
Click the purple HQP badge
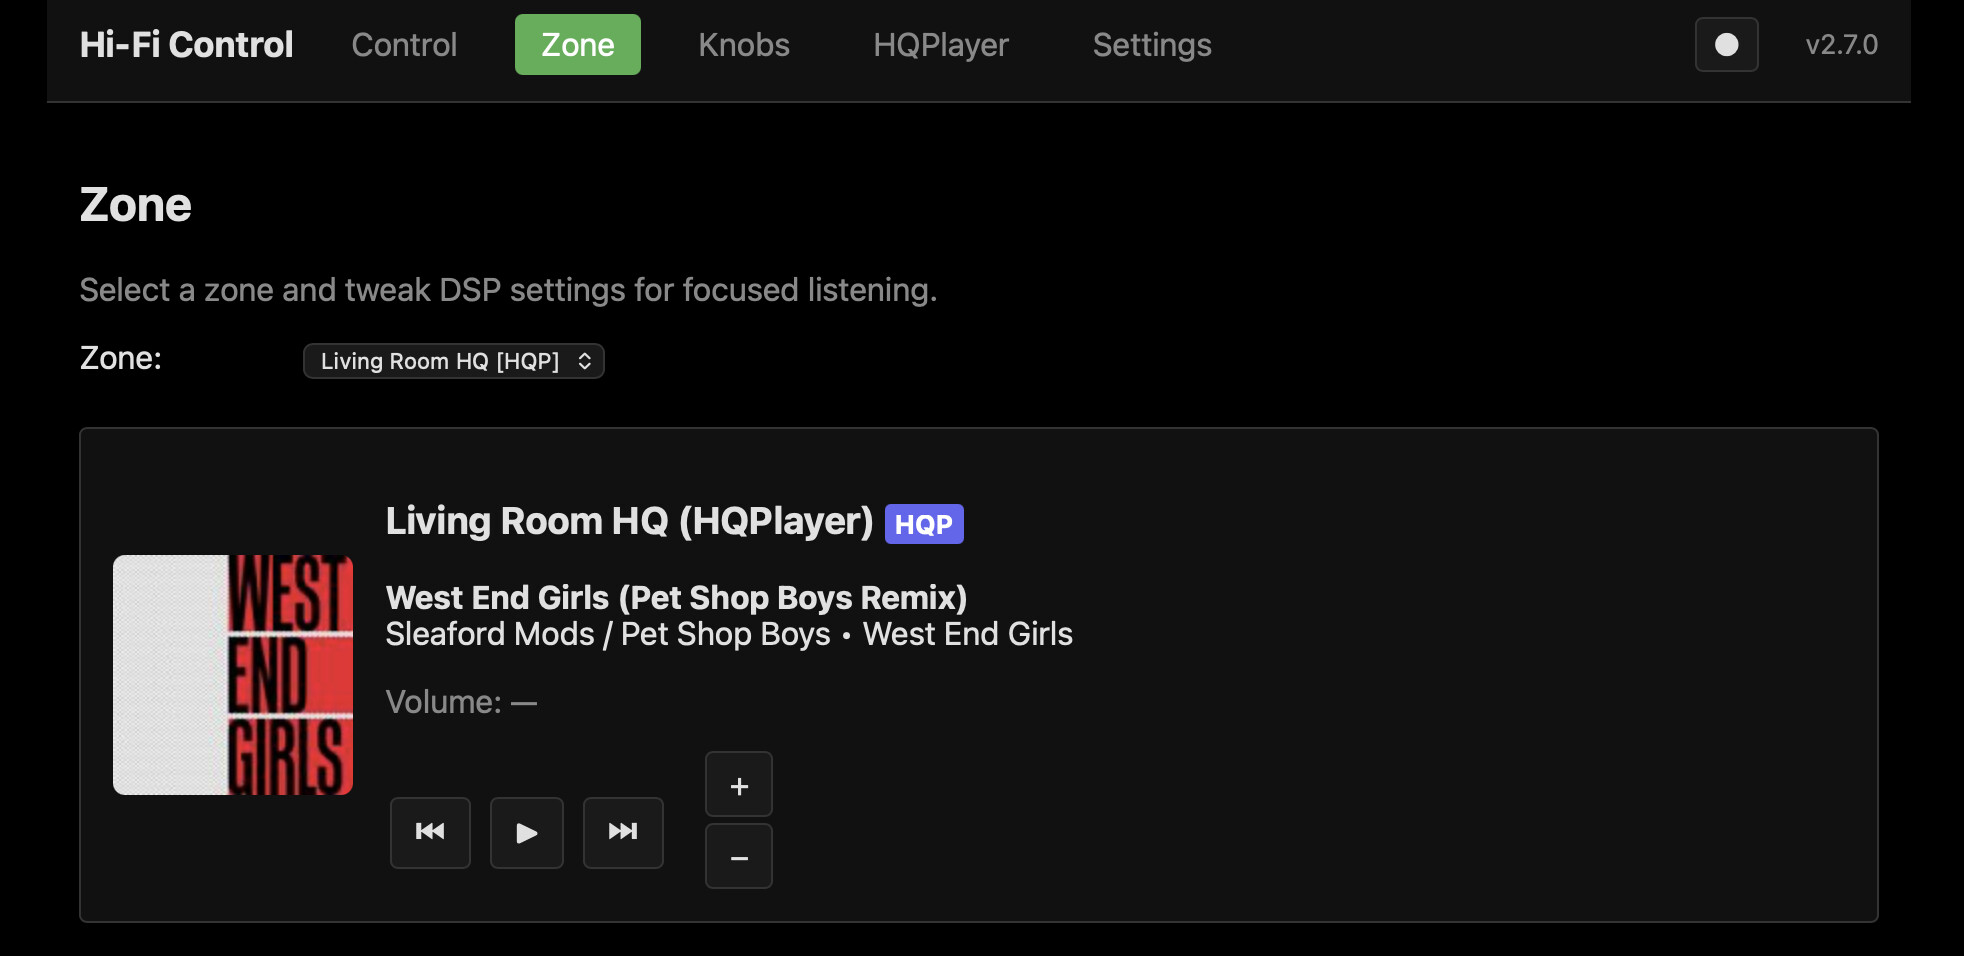(923, 524)
